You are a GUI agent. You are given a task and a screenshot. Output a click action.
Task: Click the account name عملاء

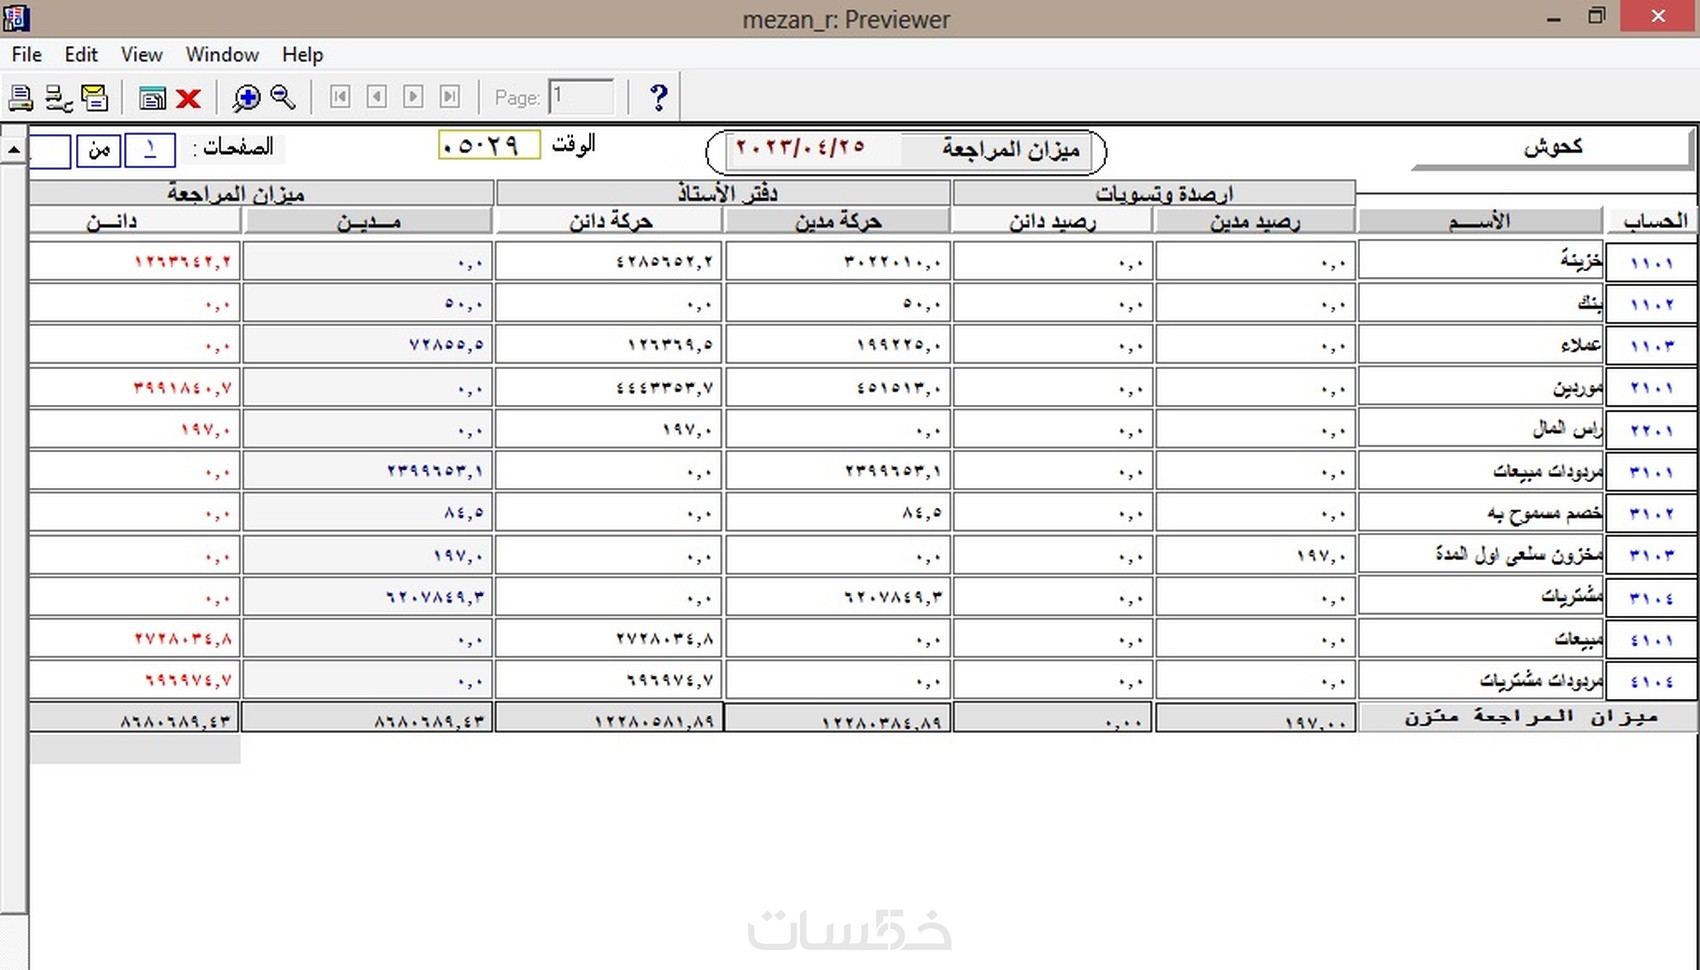click(x=1581, y=345)
